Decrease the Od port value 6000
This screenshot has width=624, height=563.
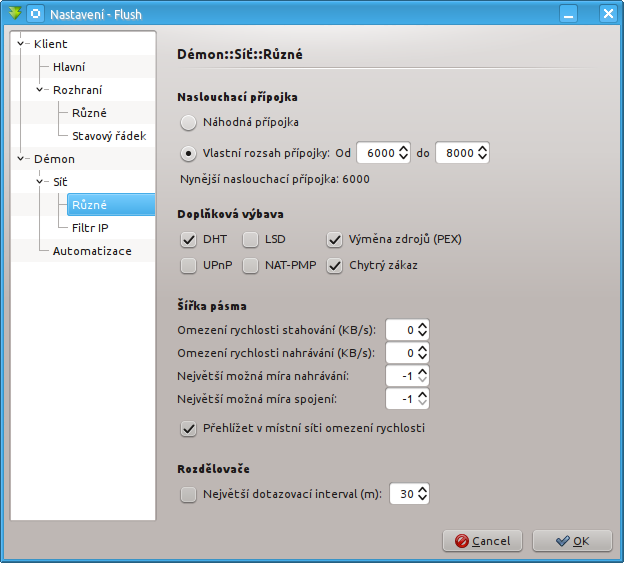(404, 158)
